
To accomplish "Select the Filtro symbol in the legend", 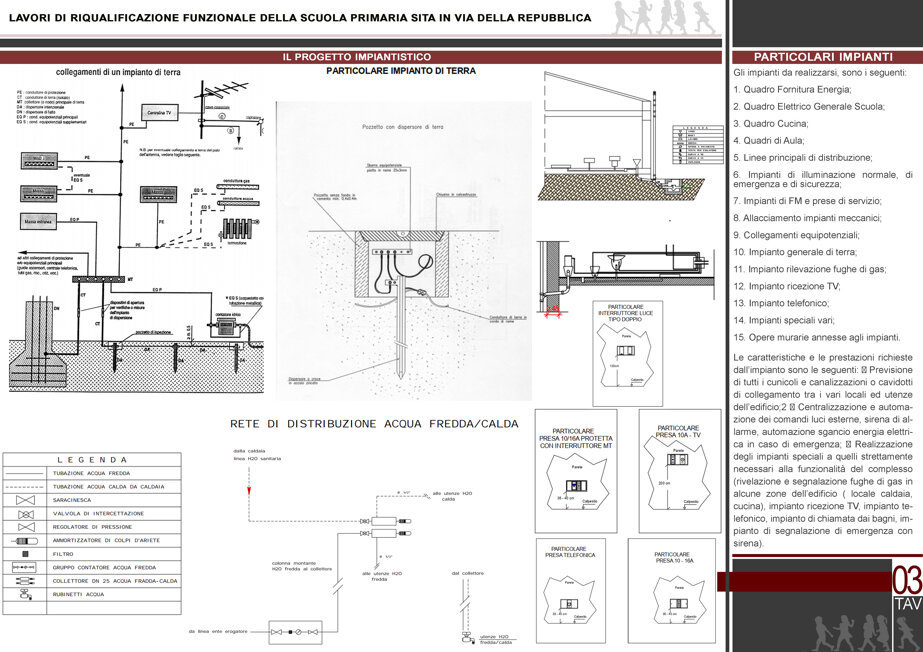I will point(25,554).
